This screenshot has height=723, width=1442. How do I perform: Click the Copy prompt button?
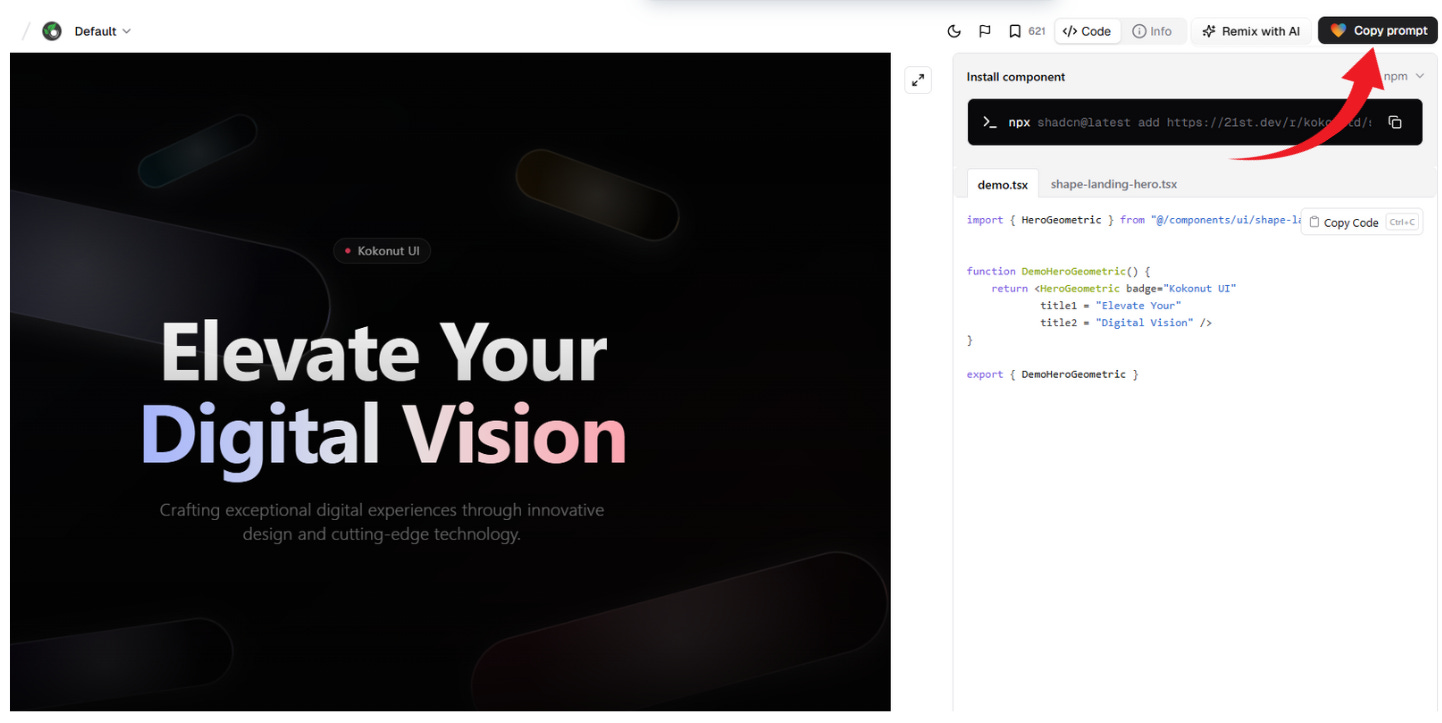[1378, 31]
